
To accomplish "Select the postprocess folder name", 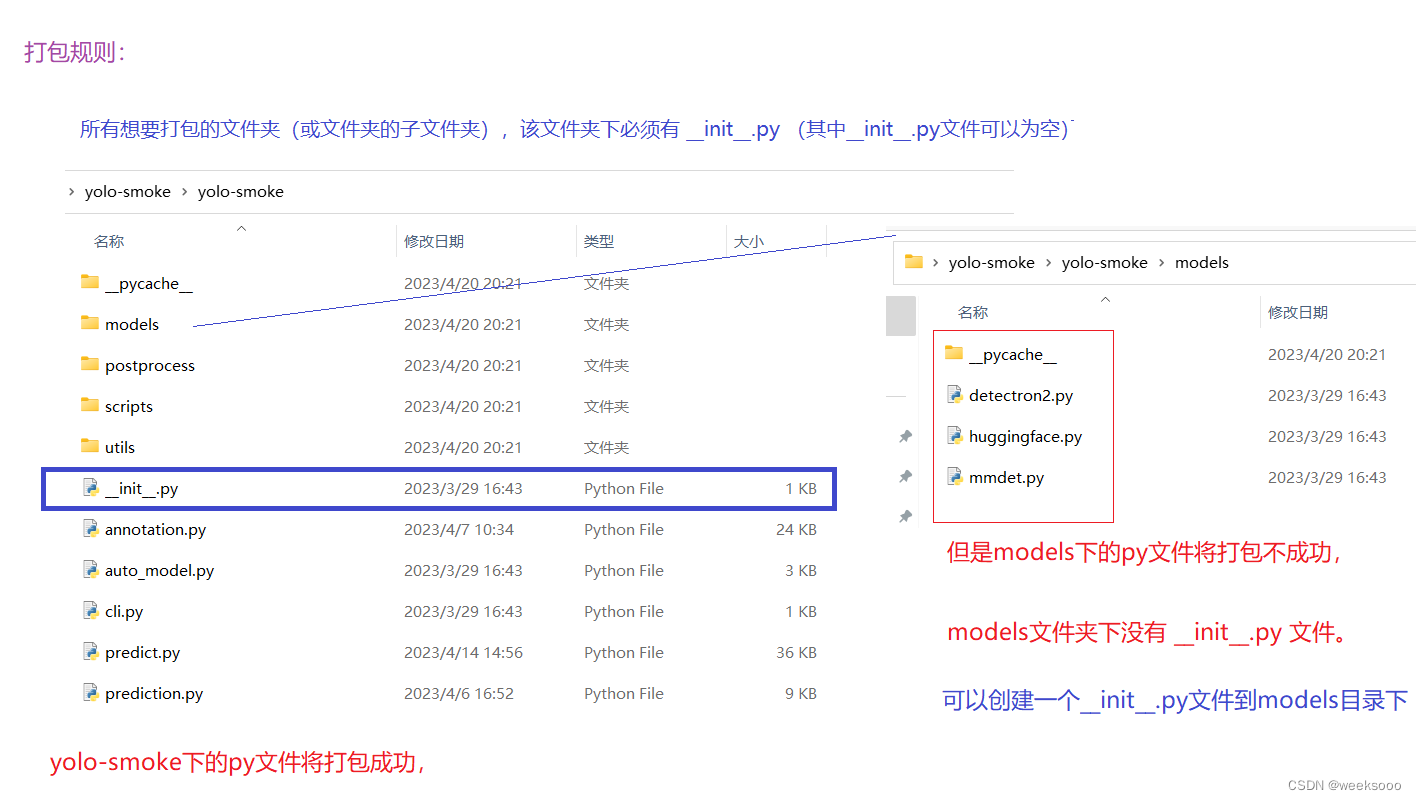I will (x=150, y=365).
